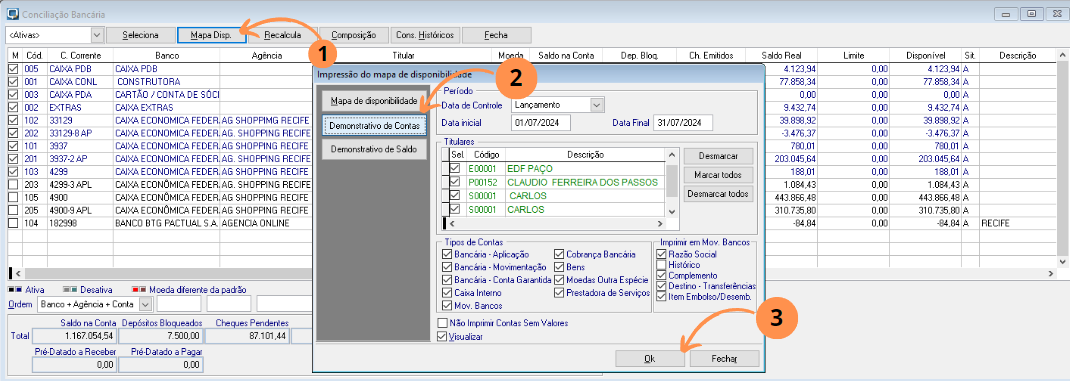Toggle Bancária - Aplicação checkbox

[x=447, y=255]
